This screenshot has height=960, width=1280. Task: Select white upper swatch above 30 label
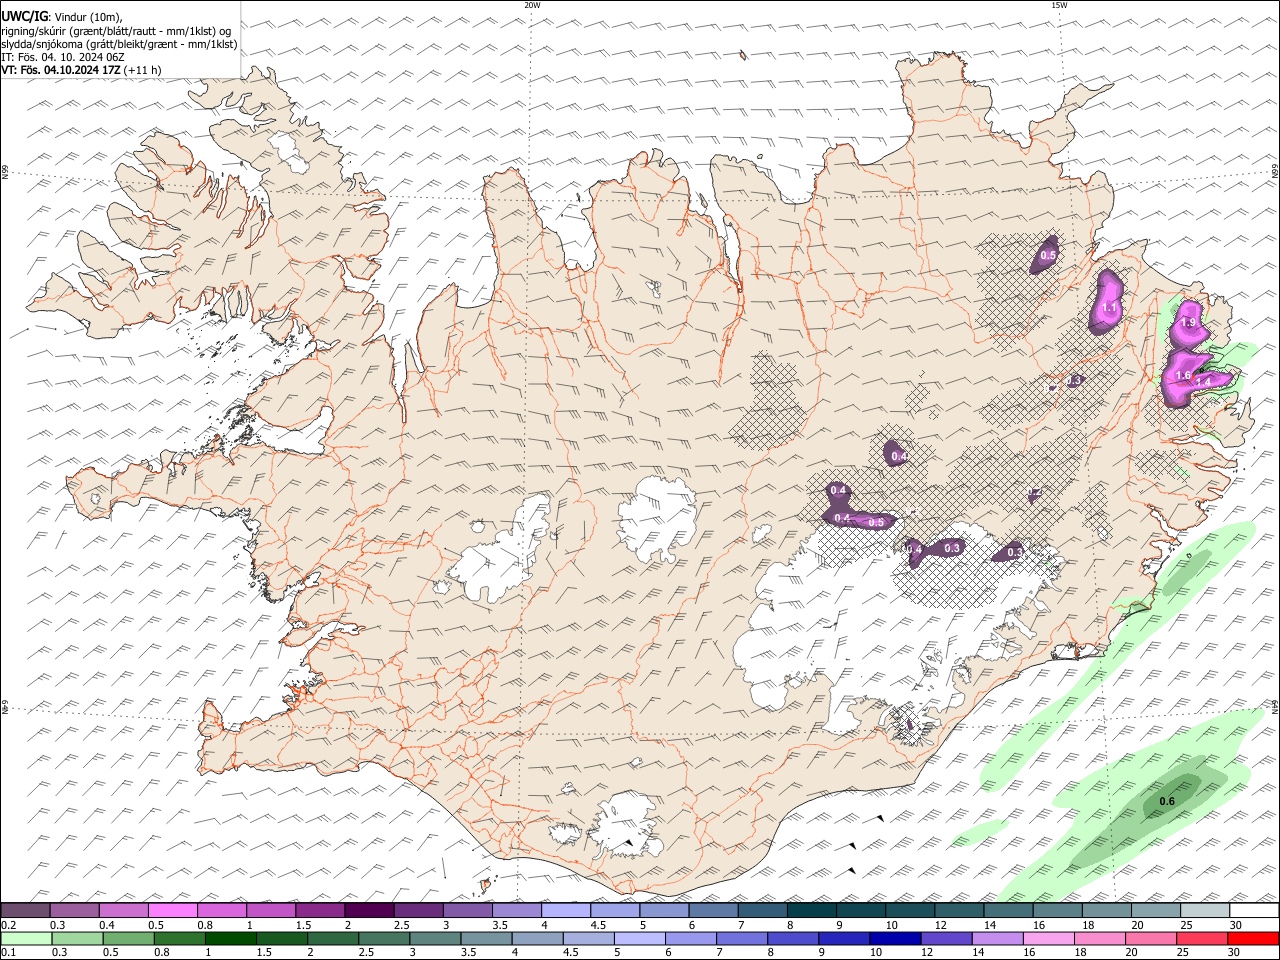1255,911
